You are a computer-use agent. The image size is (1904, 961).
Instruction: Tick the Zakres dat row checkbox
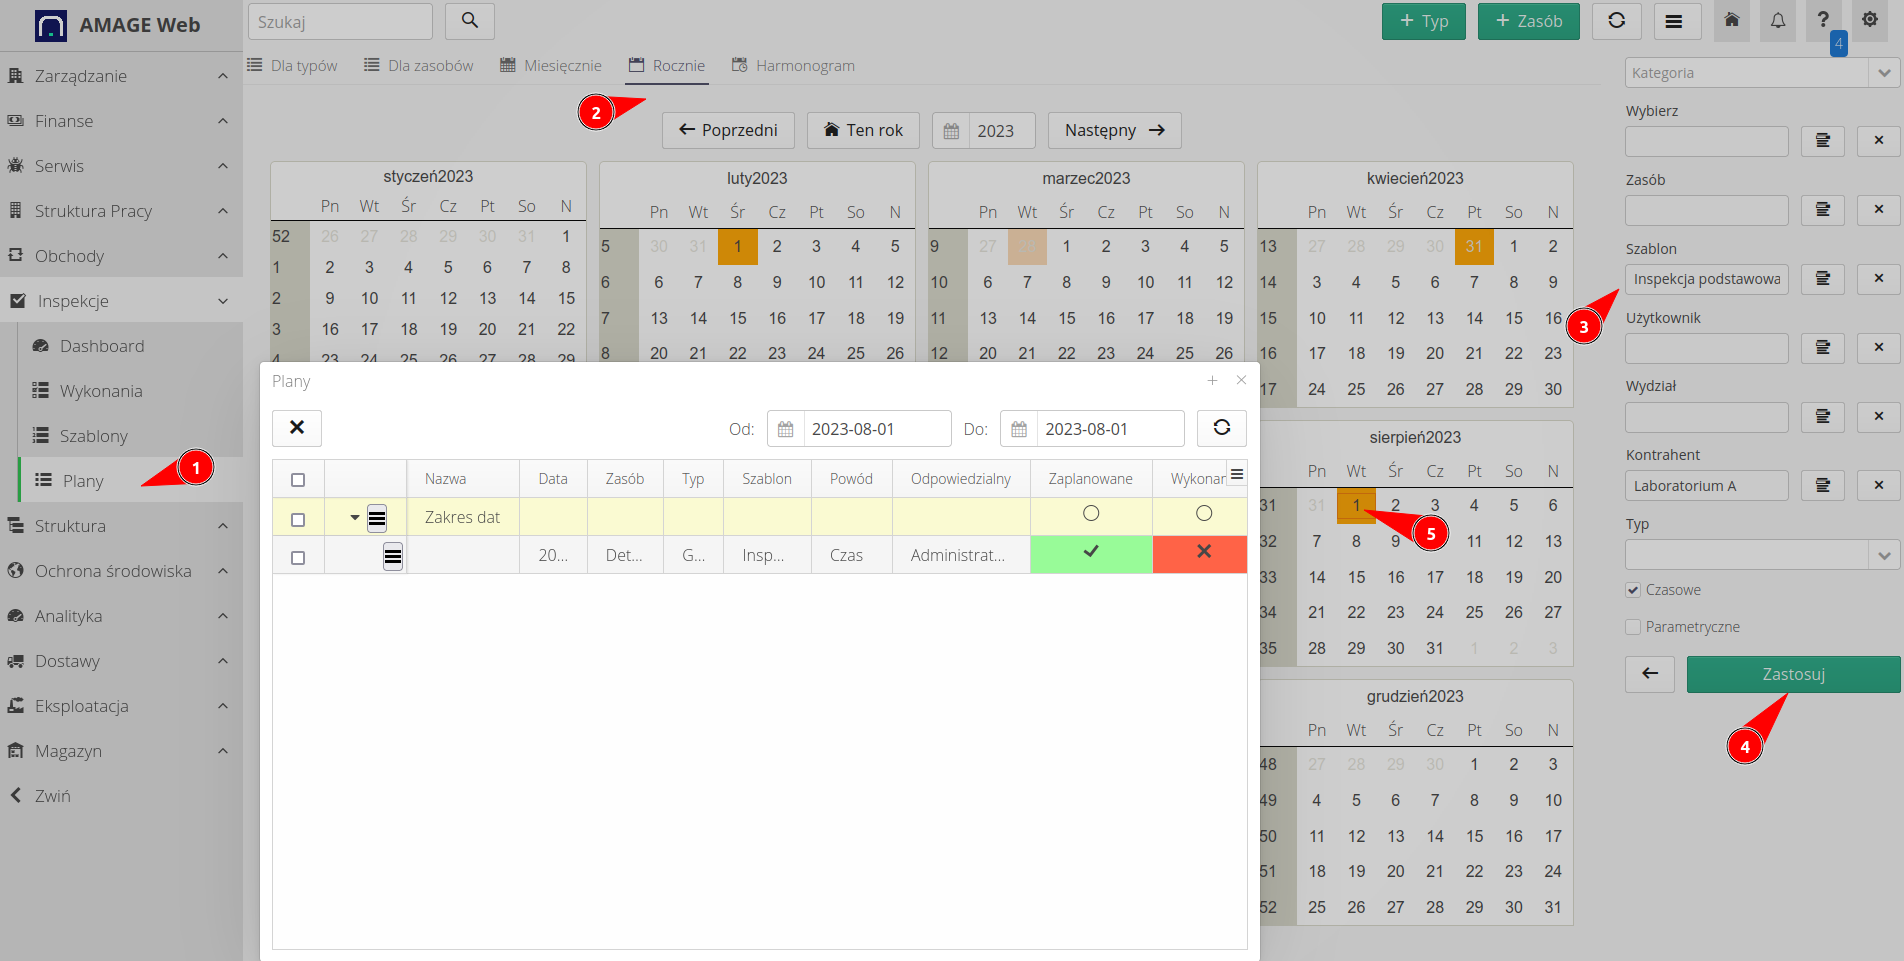(298, 519)
